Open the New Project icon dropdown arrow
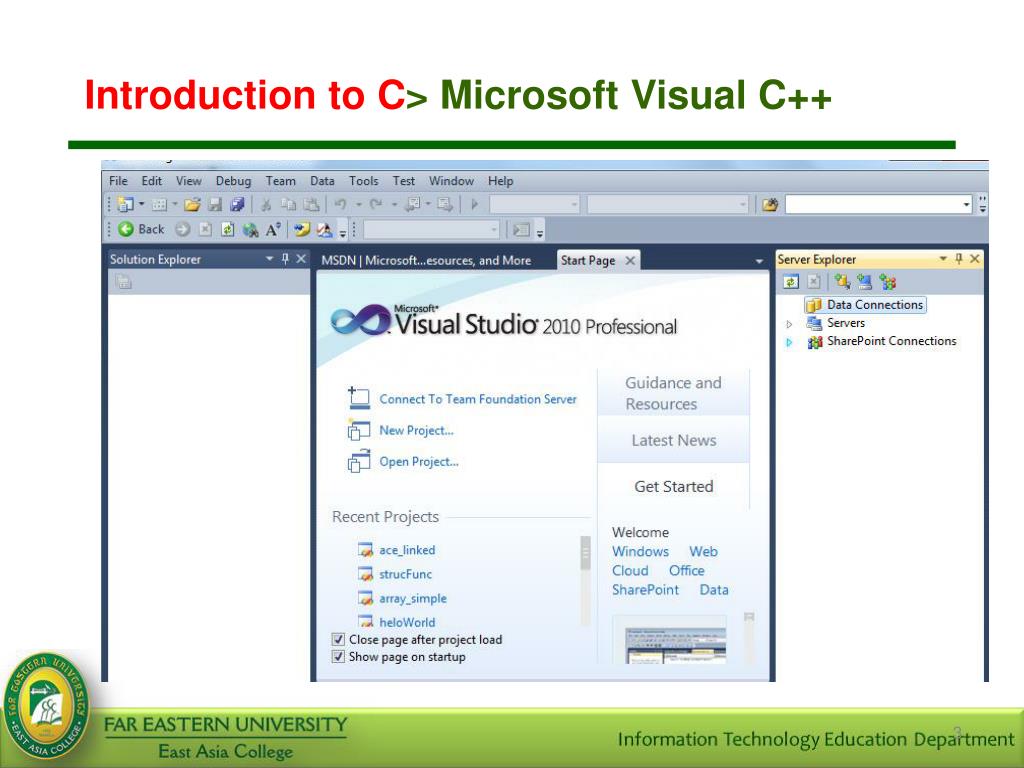Image resolution: width=1024 pixels, height=768 pixels. point(141,204)
